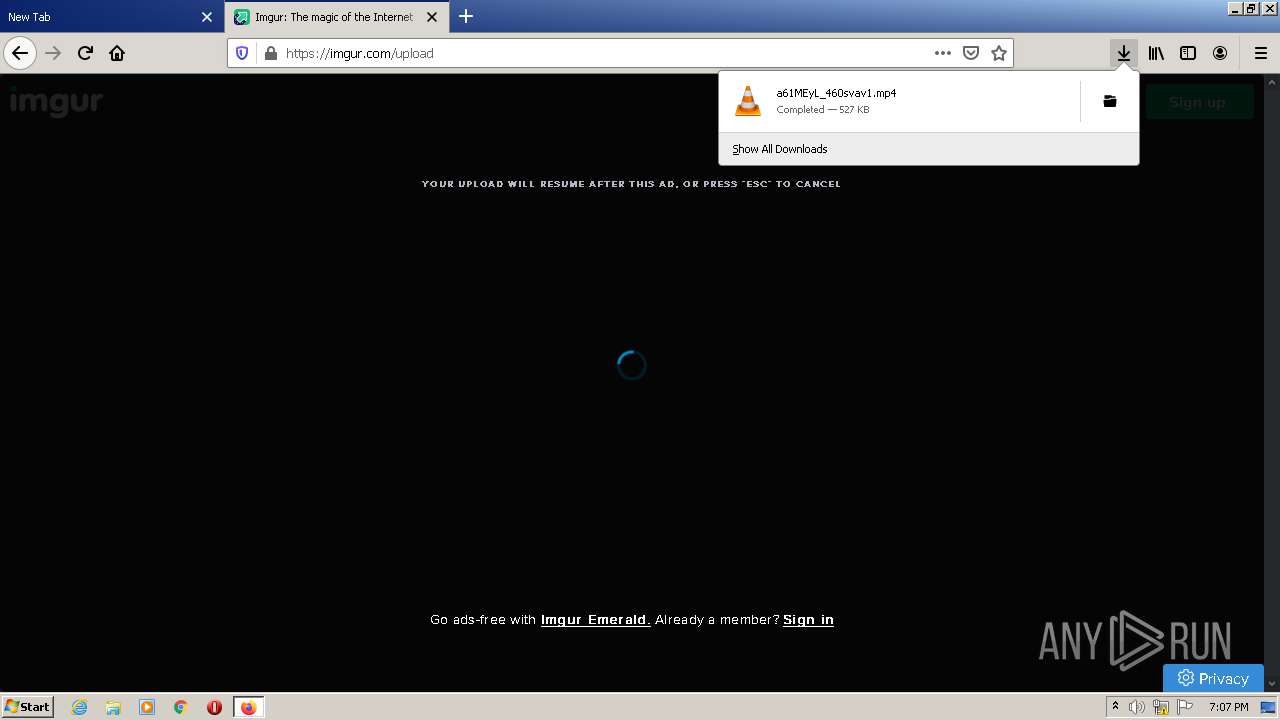Open containing folder for downloaded mp4

(1109, 101)
